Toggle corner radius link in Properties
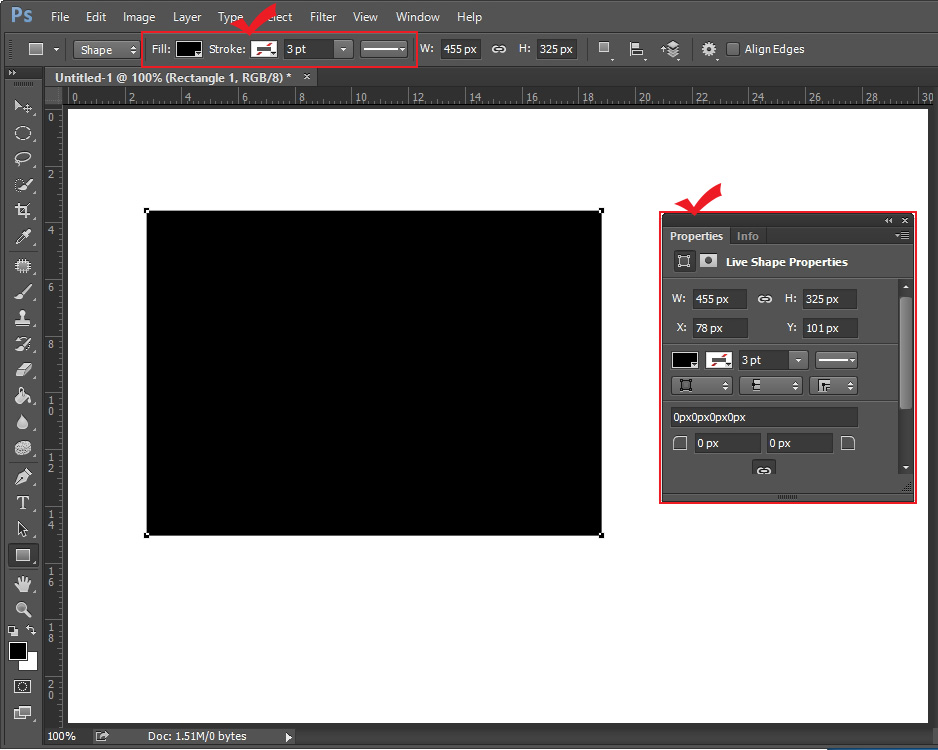Screen dimensions: 938x750 (764, 468)
